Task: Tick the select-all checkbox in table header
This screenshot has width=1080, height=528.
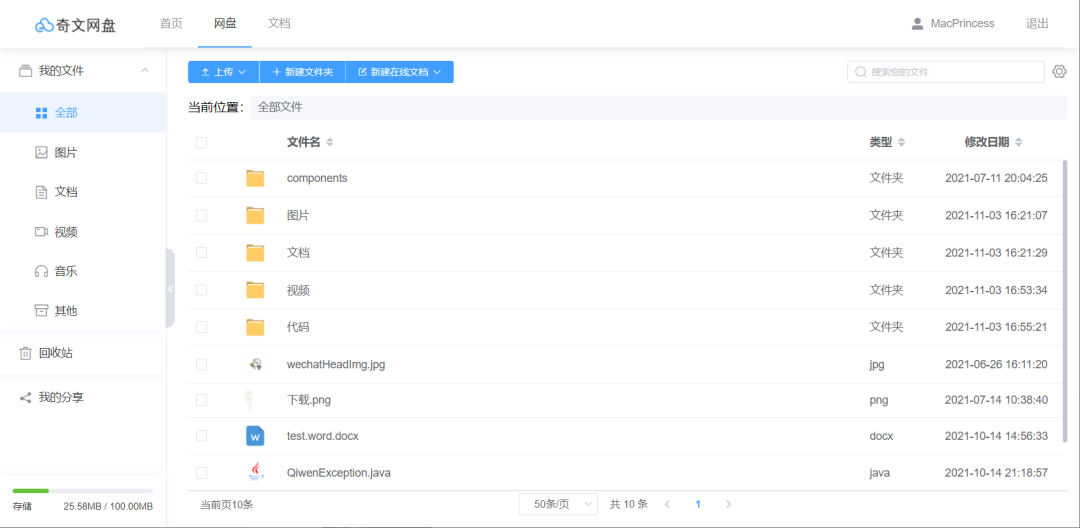Action: pyautogui.click(x=201, y=143)
